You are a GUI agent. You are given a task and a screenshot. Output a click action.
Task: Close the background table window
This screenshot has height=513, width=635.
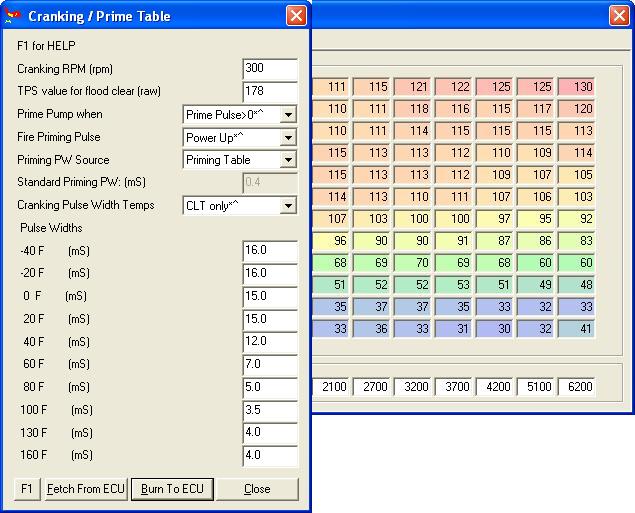coord(620,17)
